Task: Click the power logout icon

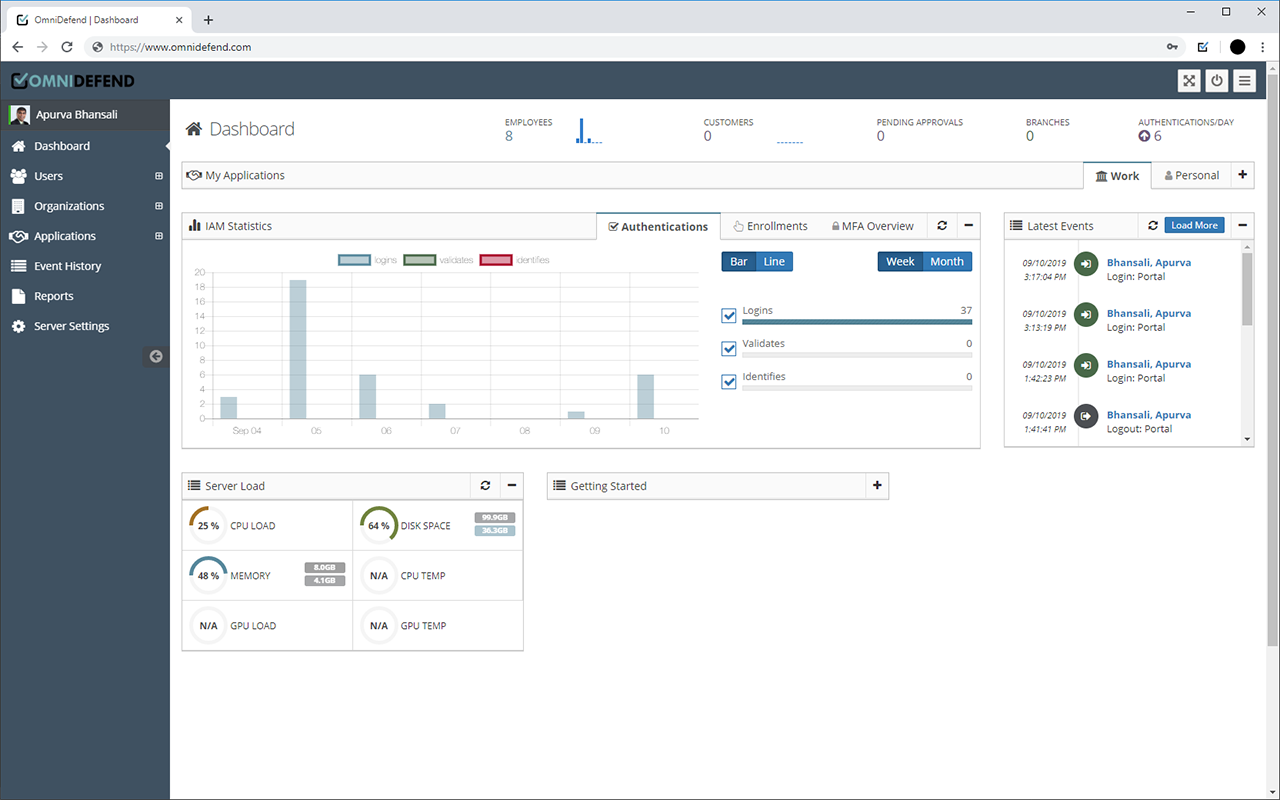Action: coord(1216,81)
